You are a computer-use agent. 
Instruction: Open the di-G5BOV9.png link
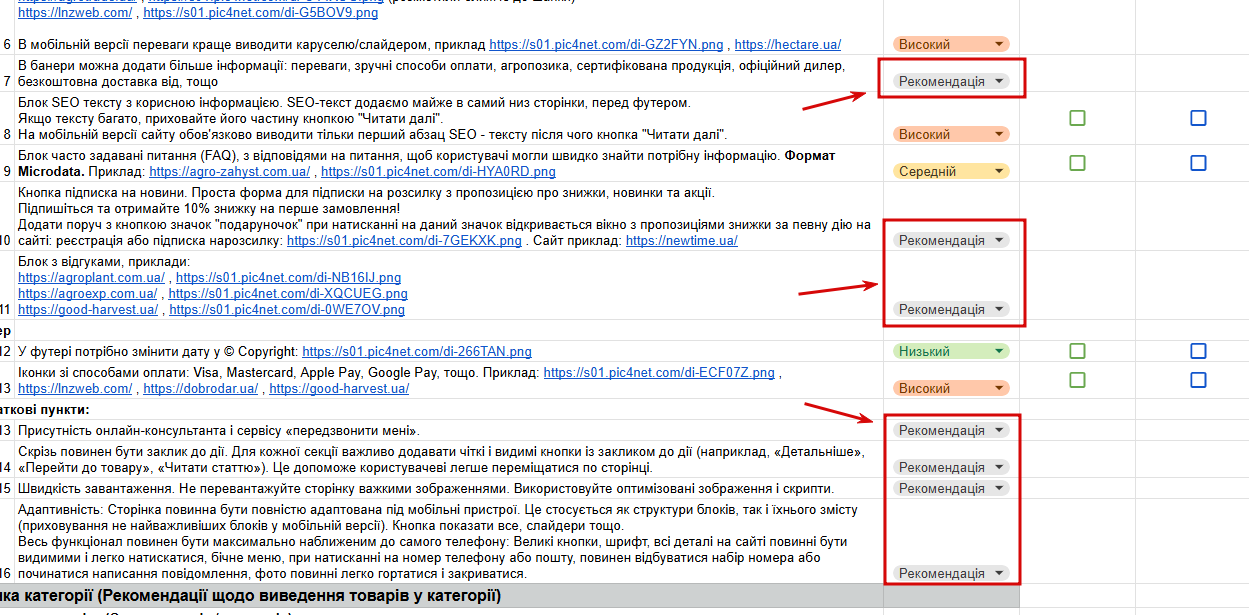261,14
